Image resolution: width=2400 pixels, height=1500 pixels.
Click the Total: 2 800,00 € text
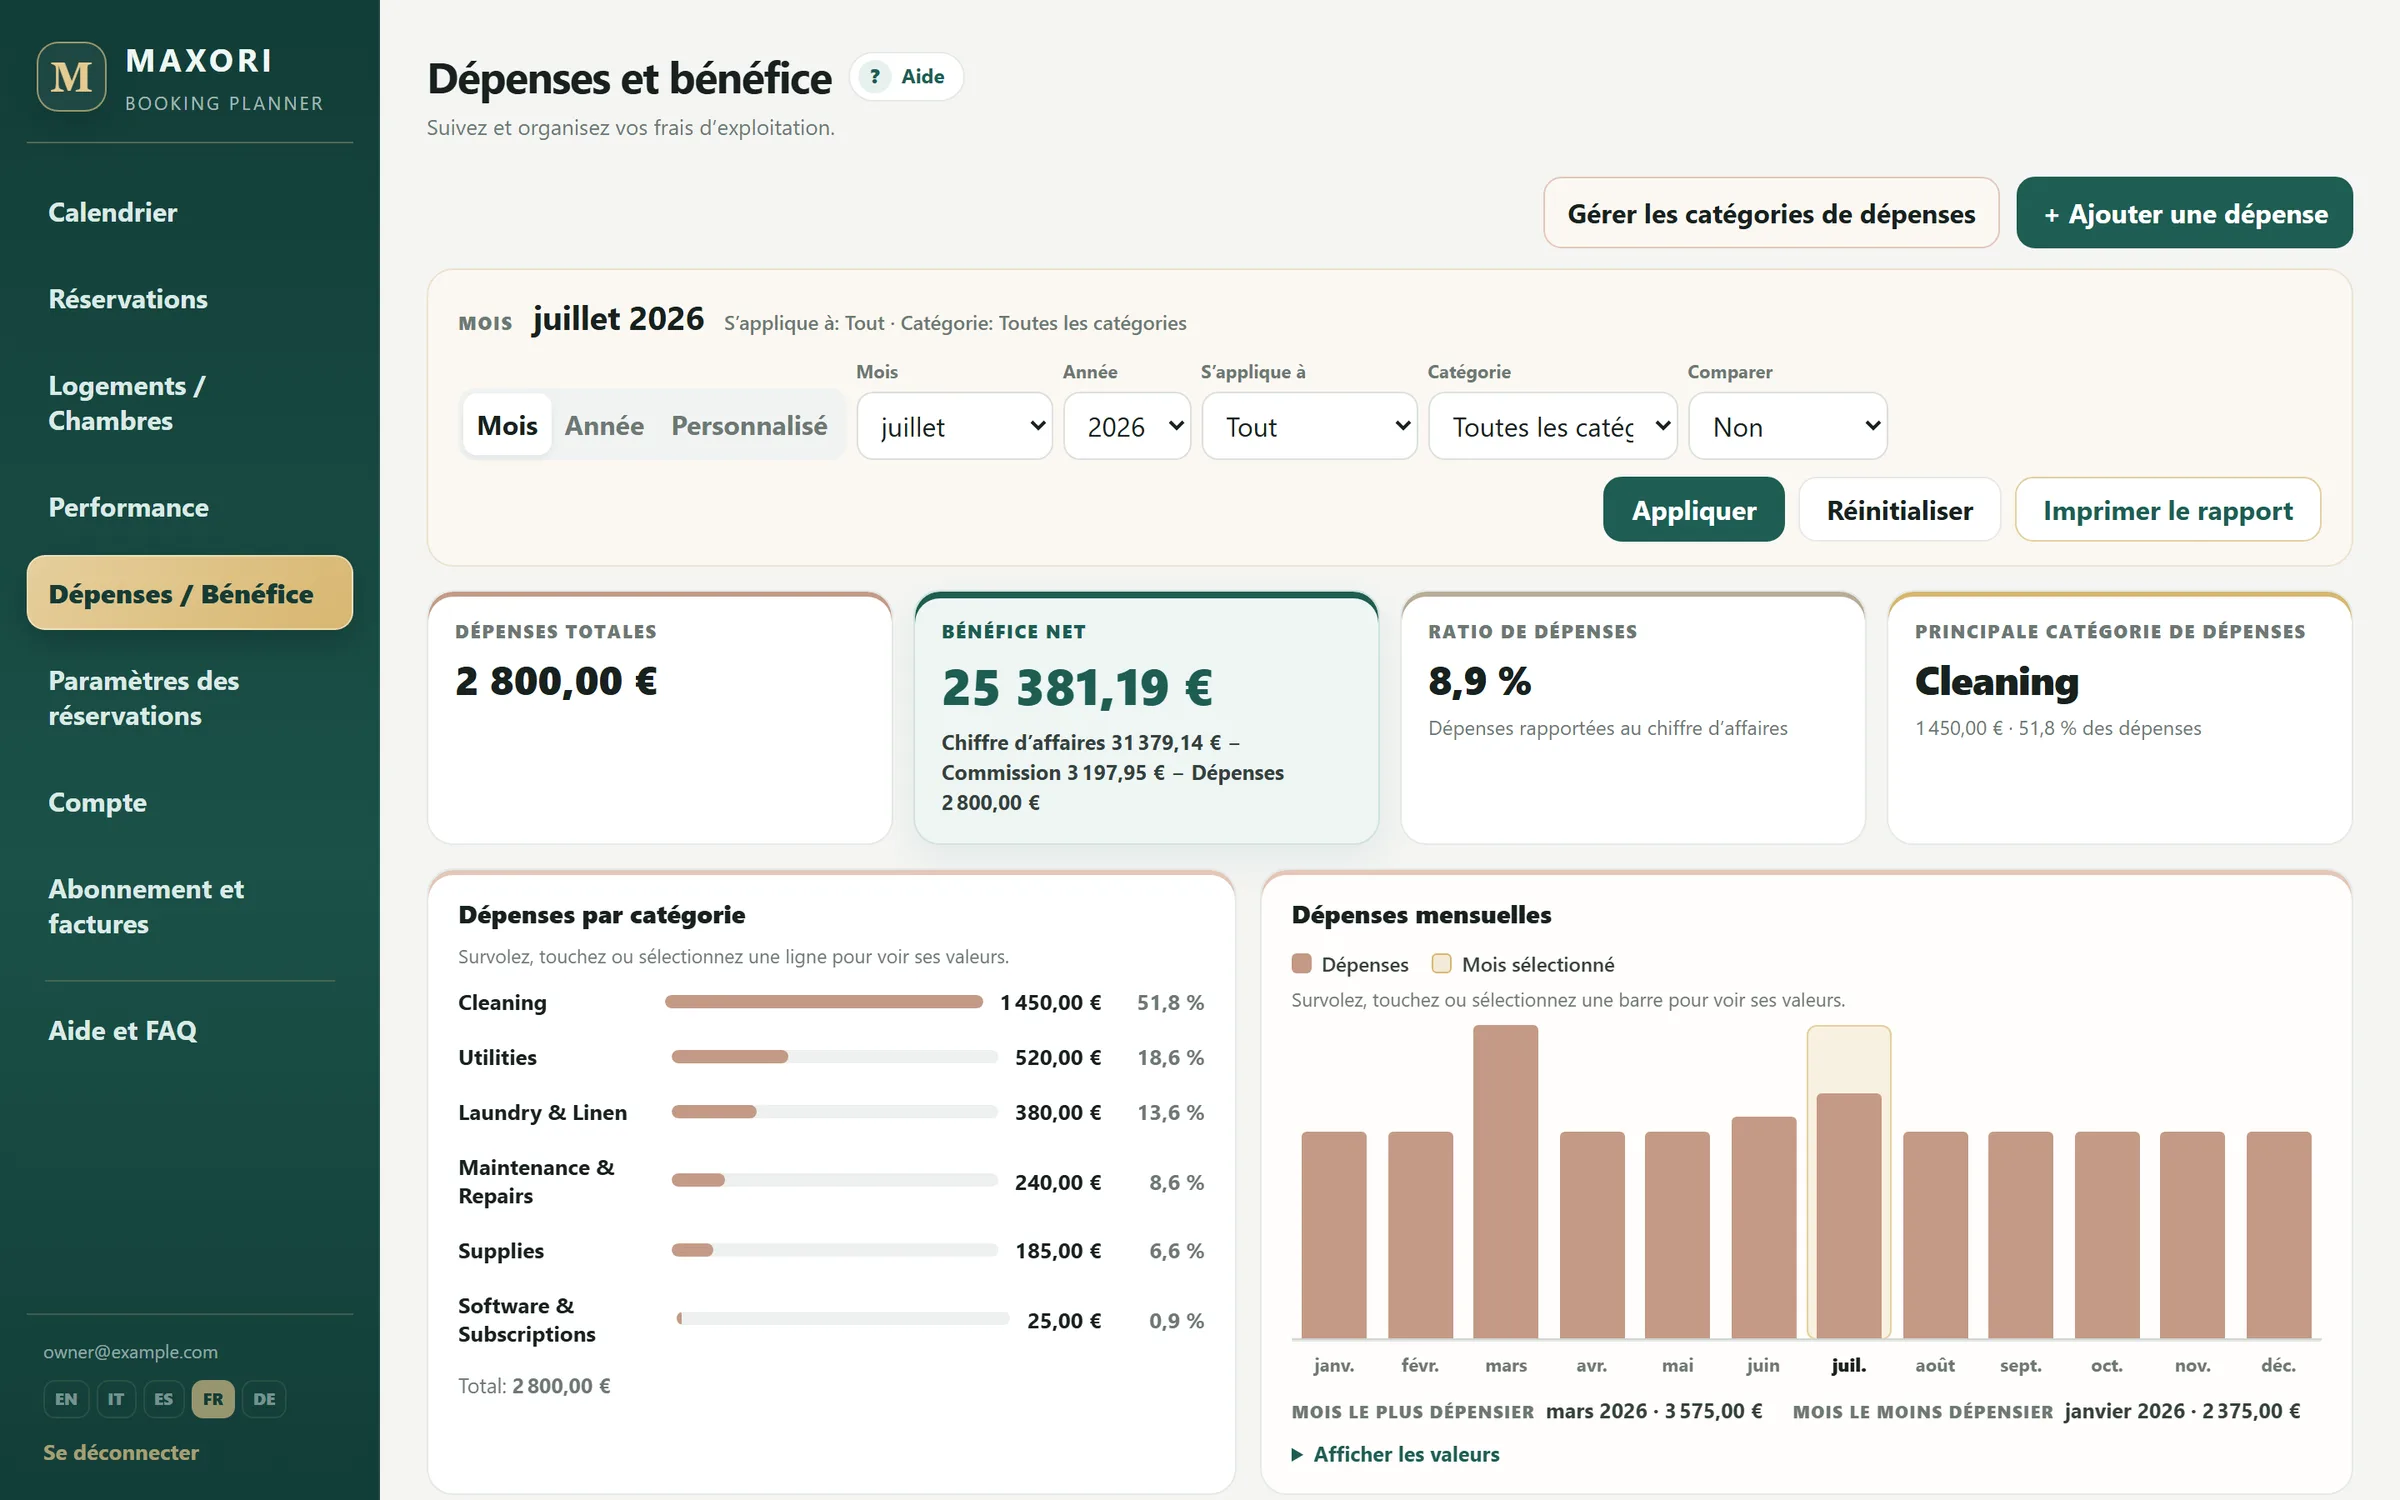[x=534, y=1386]
